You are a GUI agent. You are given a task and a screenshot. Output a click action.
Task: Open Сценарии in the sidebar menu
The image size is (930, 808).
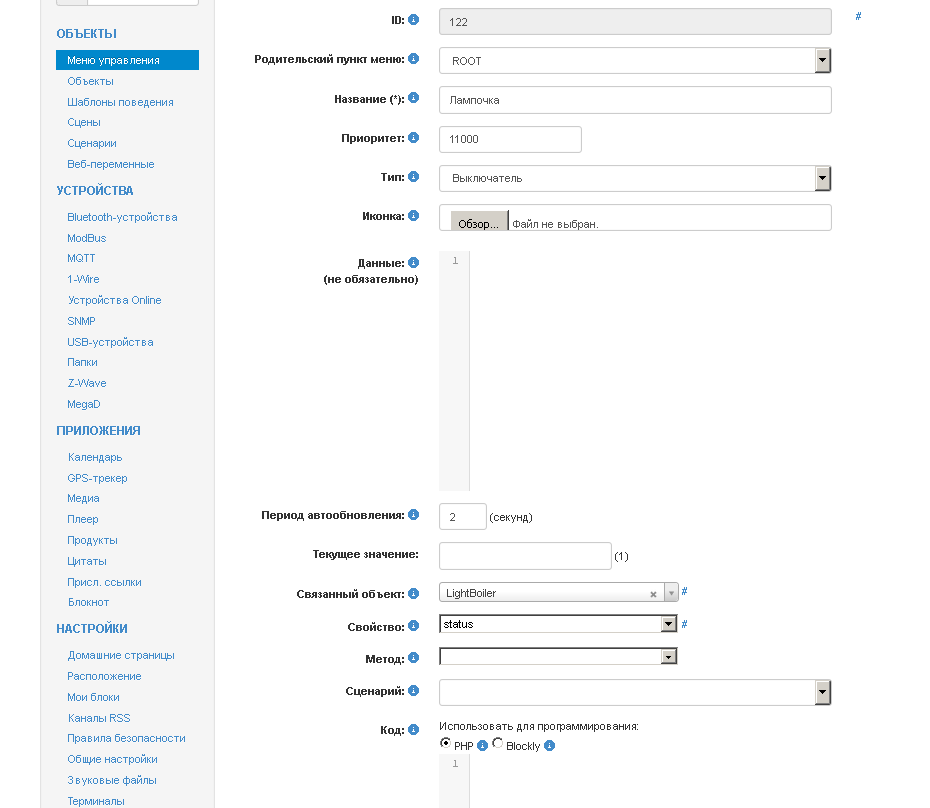[x=92, y=143]
